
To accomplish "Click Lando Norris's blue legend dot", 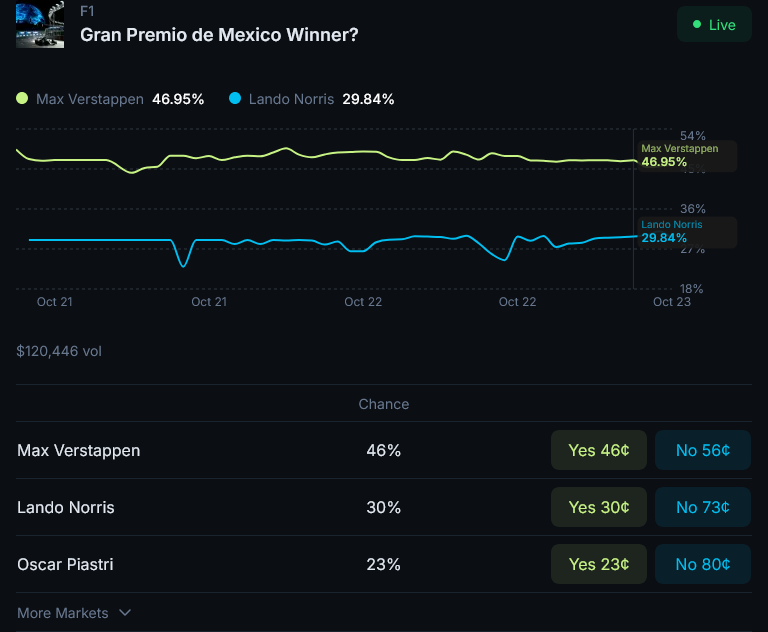I will [235, 98].
